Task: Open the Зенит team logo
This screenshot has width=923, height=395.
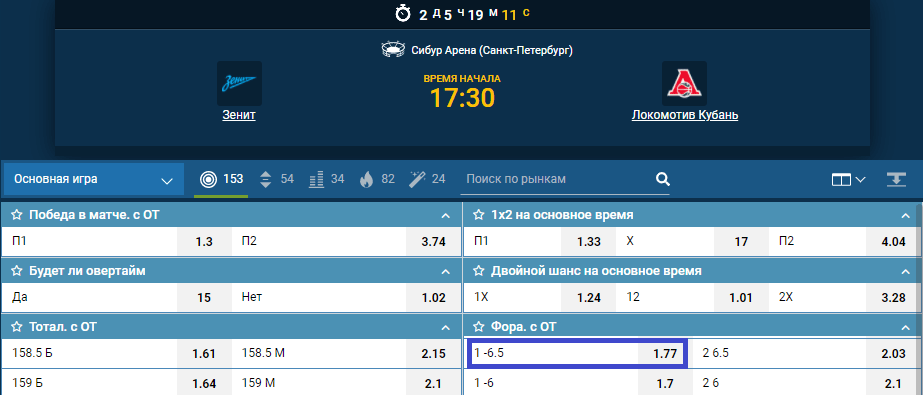Action: [x=239, y=84]
